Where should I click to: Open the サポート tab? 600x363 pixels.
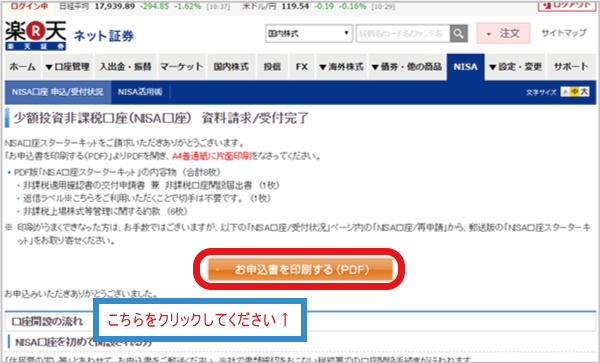571,67
